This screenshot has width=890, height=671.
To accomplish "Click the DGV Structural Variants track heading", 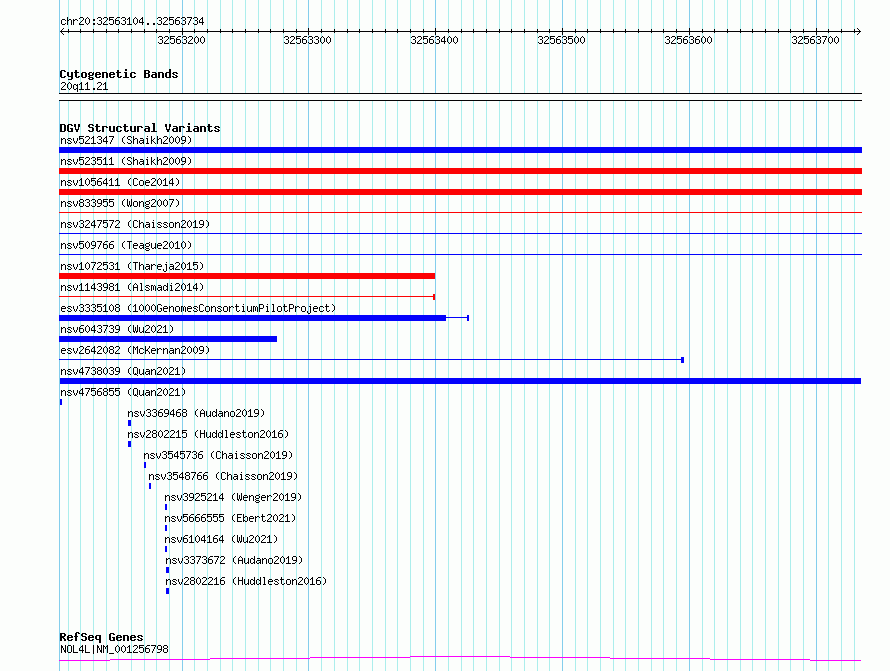I will 140,128.
